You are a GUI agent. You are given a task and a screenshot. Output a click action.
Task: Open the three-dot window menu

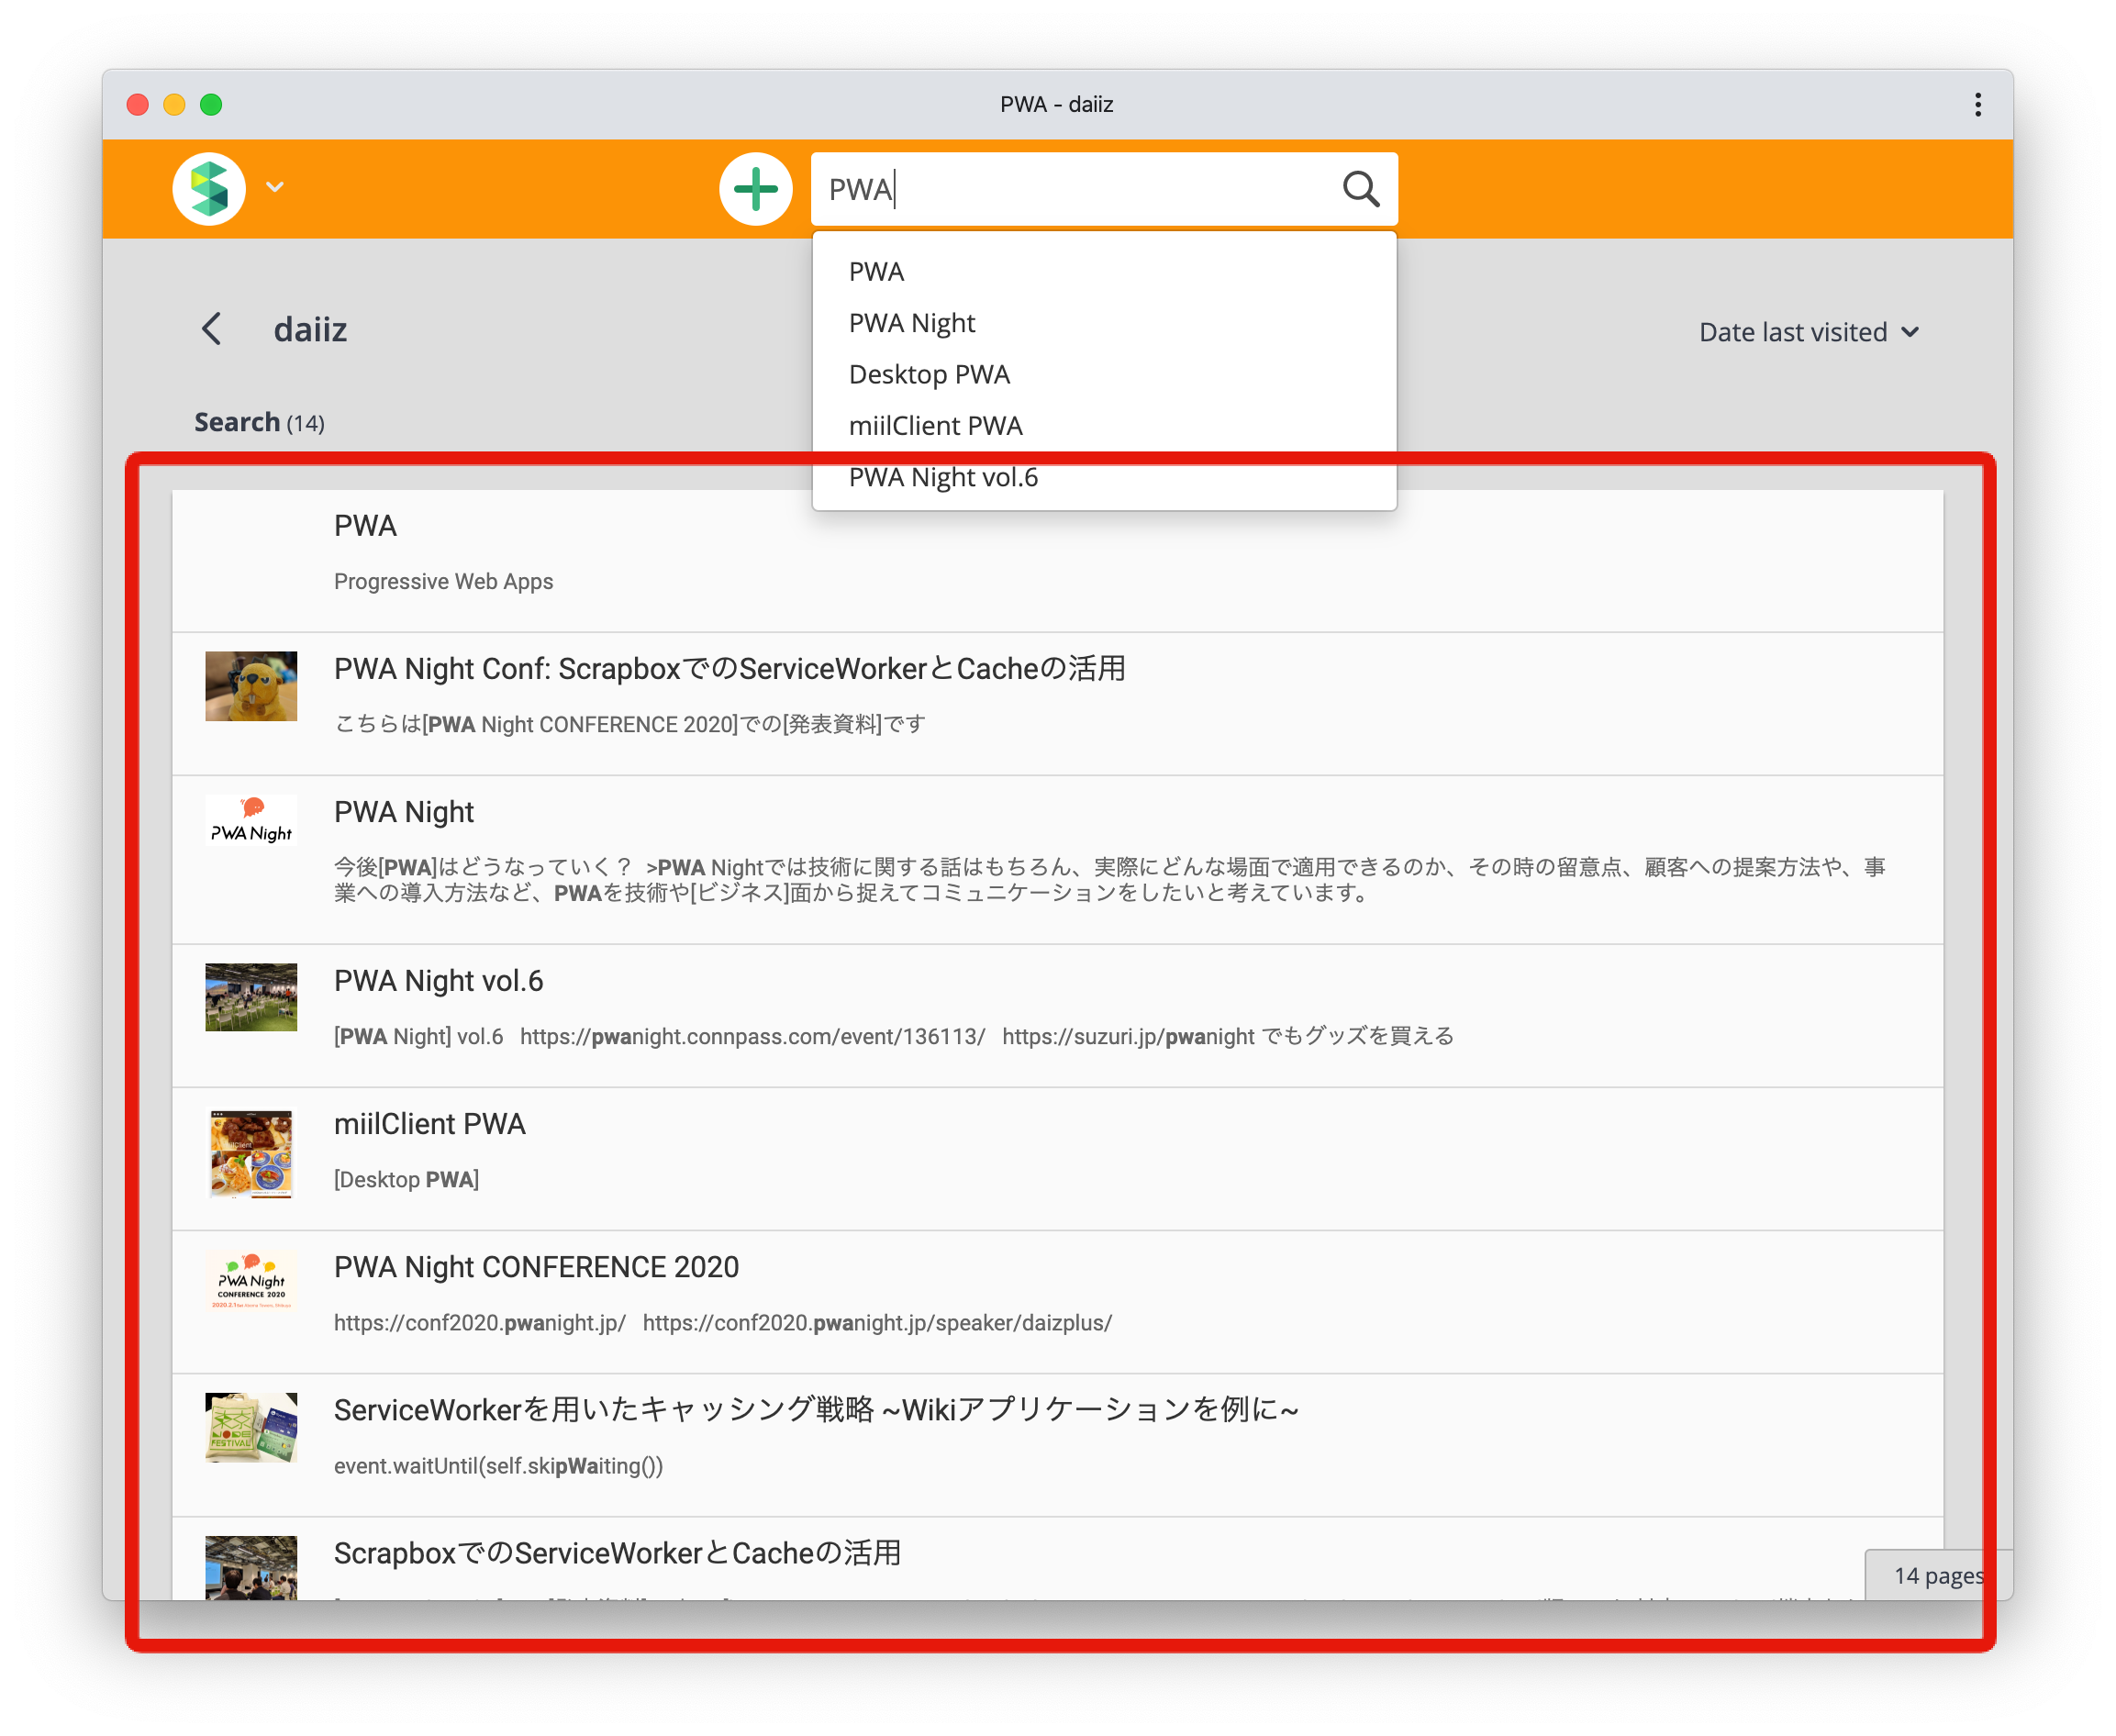point(1977,105)
